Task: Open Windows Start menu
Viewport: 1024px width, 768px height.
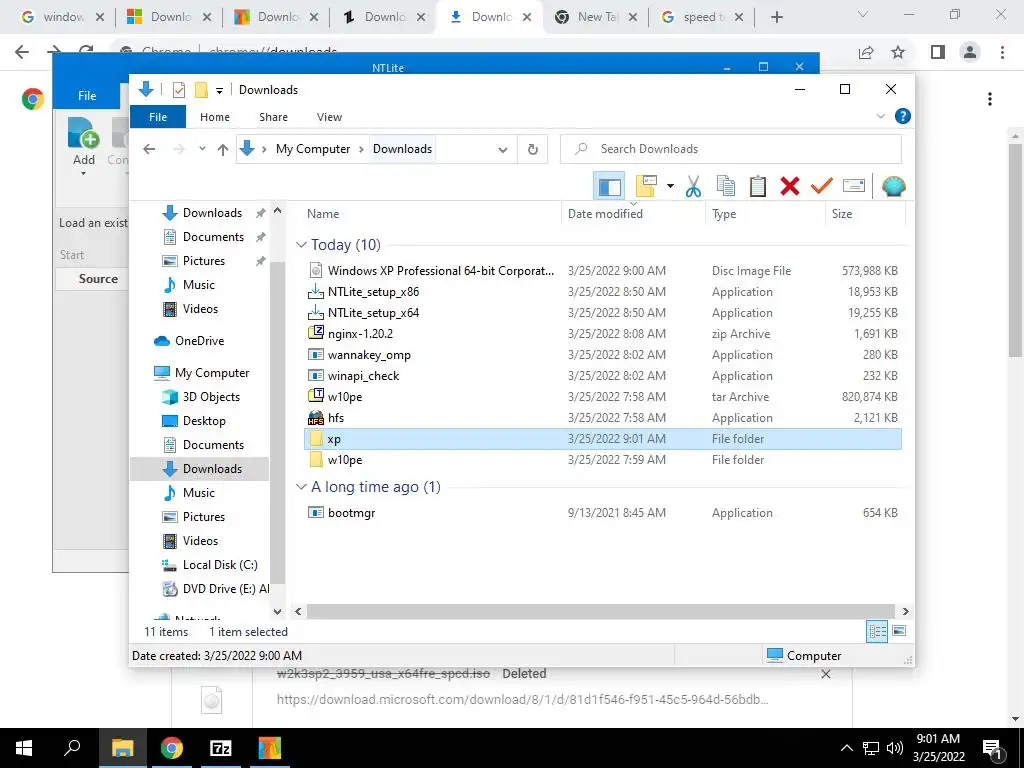Action: [24, 748]
